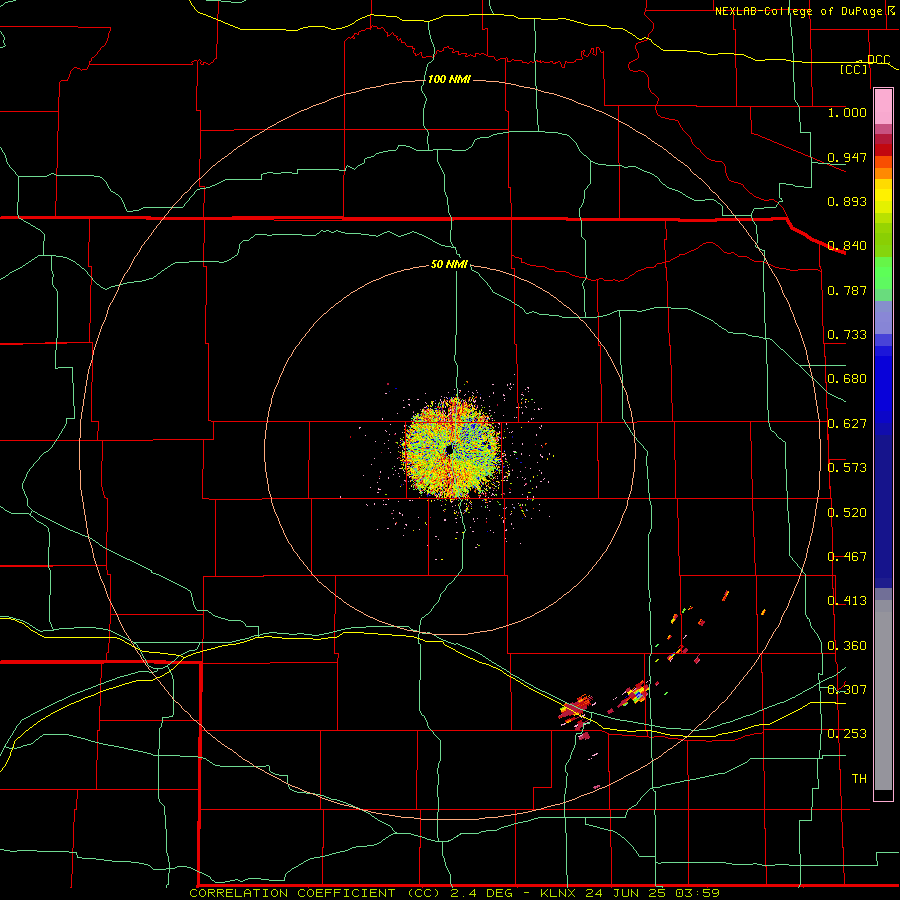Click the 50 NMI range ring label
This screenshot has height=900, width=900.
(x=449, y=265)
